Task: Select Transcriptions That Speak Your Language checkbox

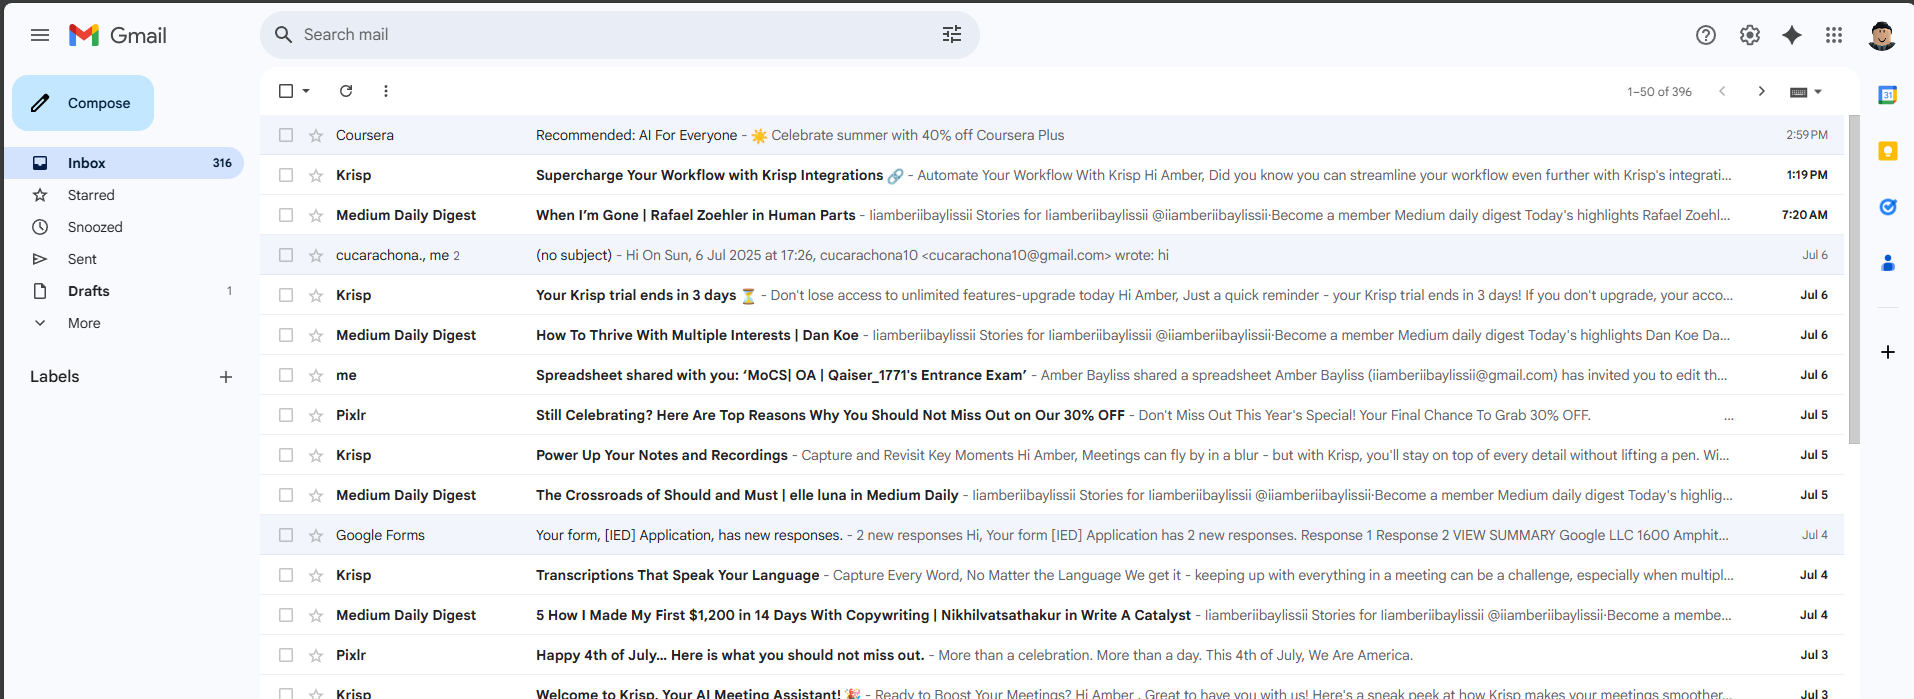Action: (286, 575)
